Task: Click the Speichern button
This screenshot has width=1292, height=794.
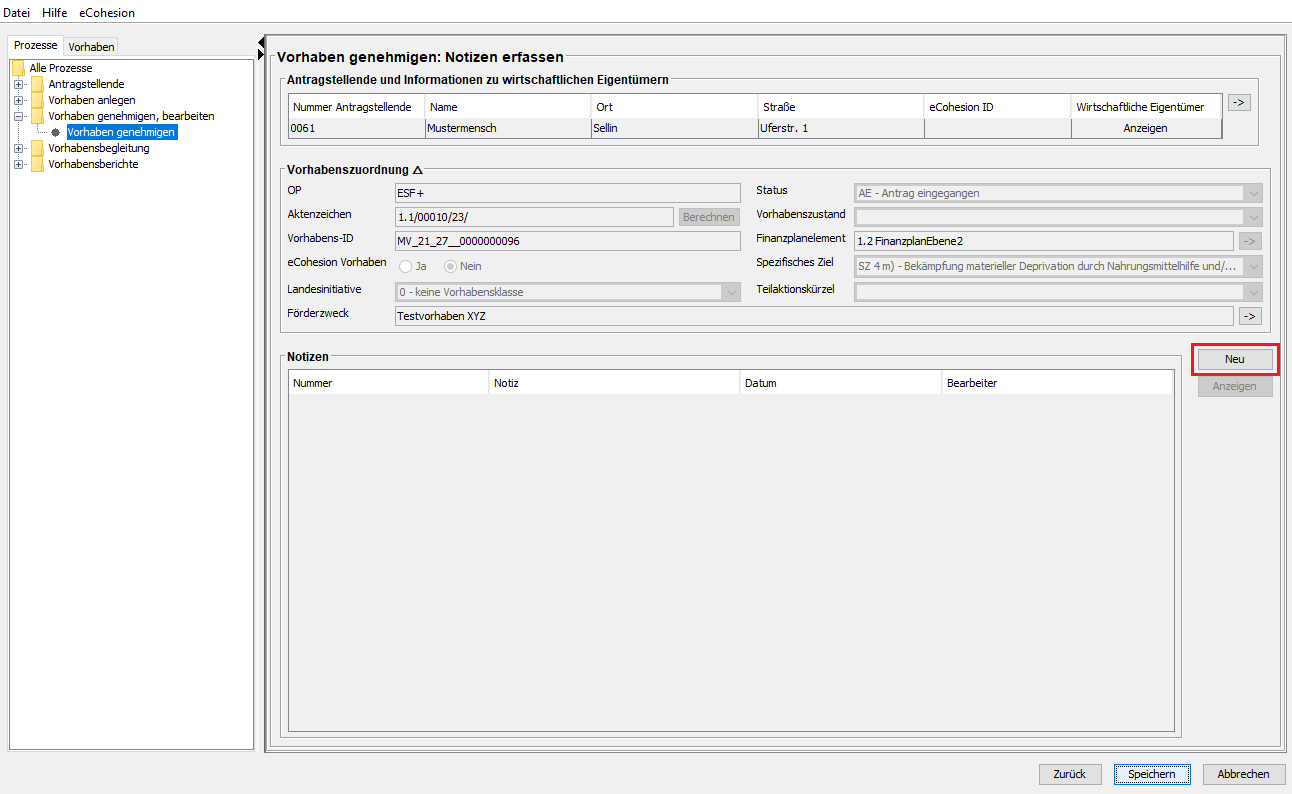Action: [1151, 774]
